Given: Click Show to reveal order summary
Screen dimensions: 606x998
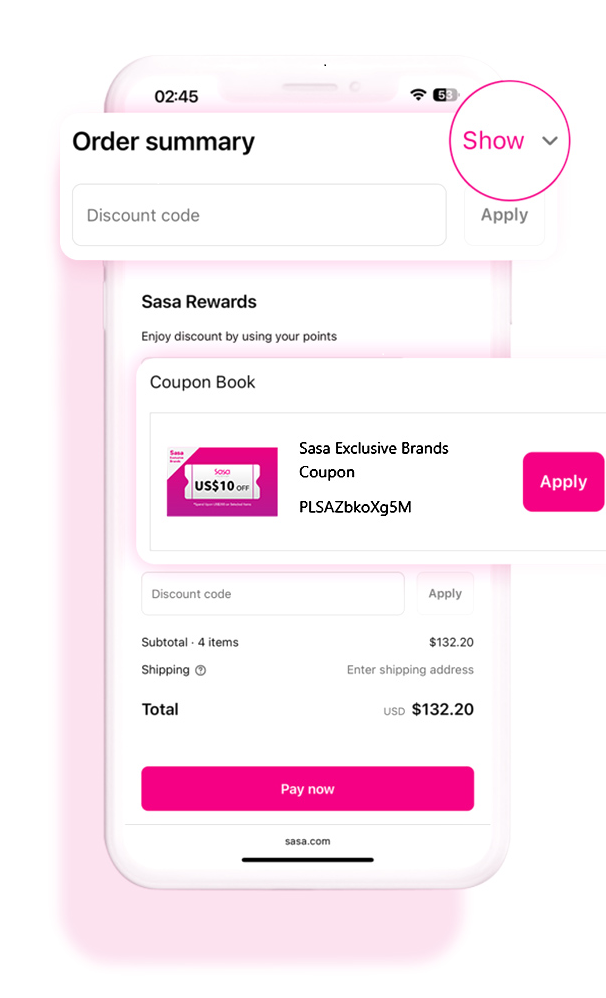Looking at the screenshot, I should point(493,141).
